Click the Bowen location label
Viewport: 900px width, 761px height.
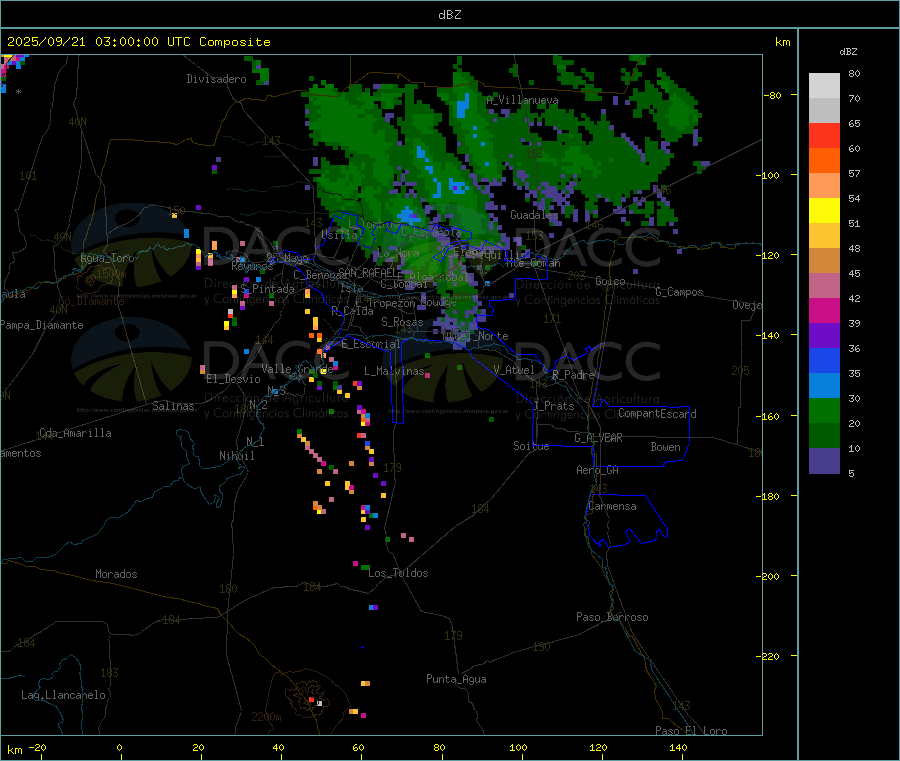pos(665,447)
